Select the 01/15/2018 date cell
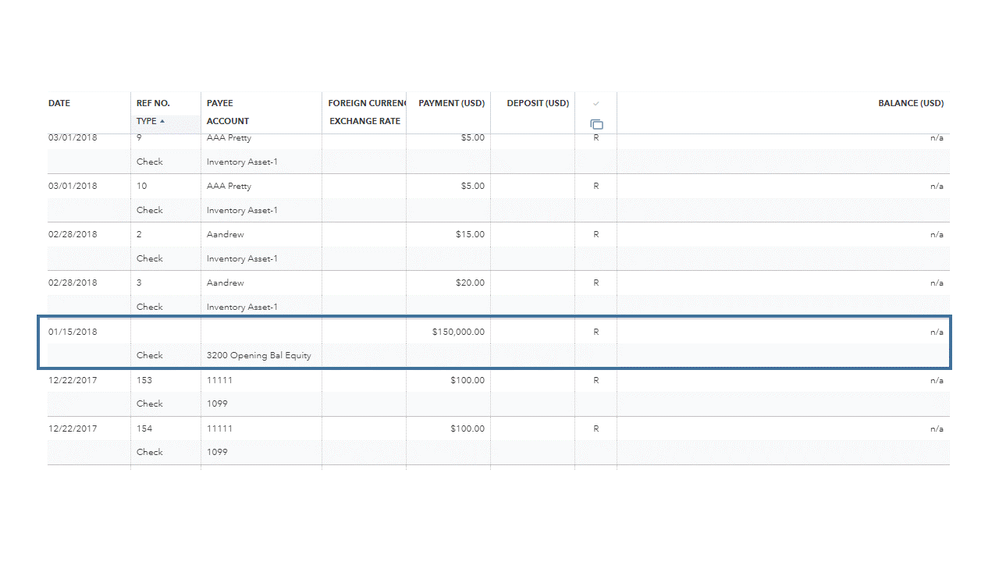This screenshot has width=999, height=562. pyautogui.click(x=73, y=332)
